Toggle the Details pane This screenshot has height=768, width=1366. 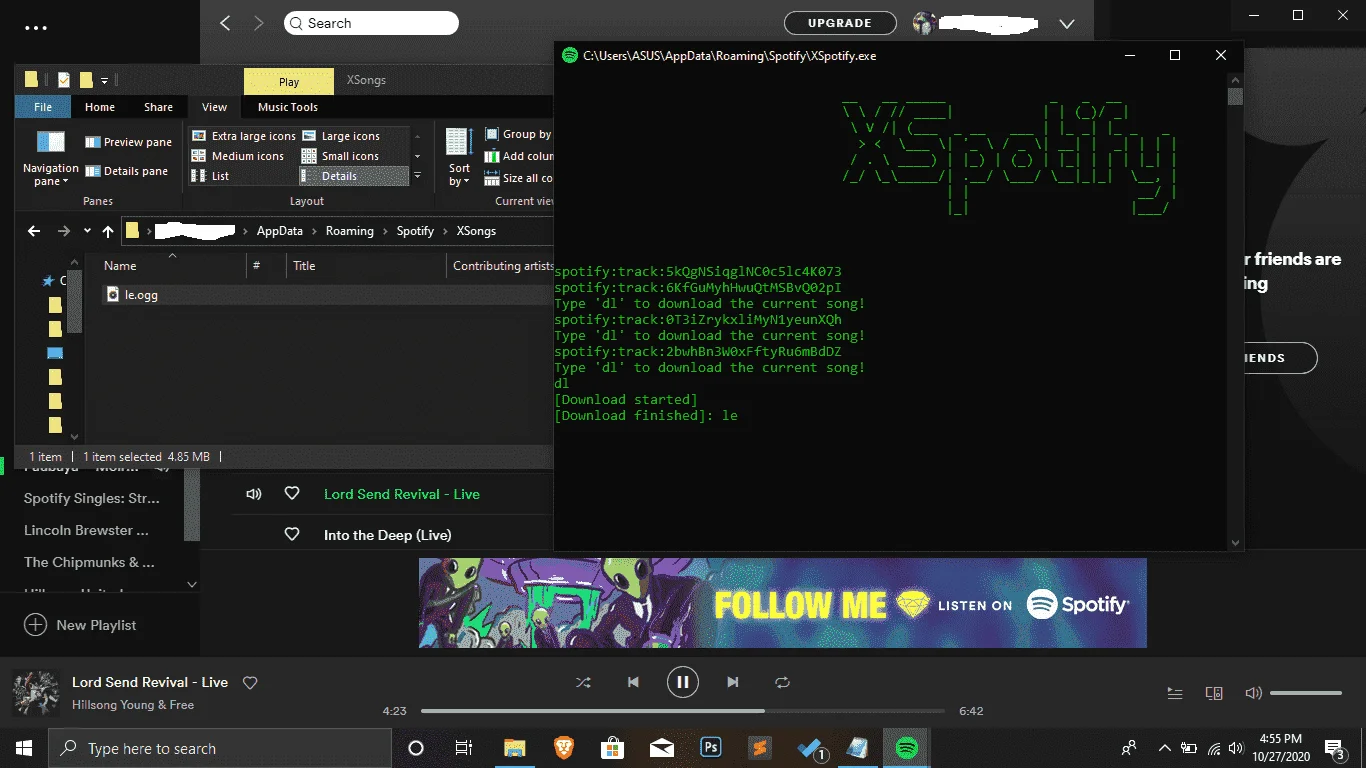click(x=126, y=171)
